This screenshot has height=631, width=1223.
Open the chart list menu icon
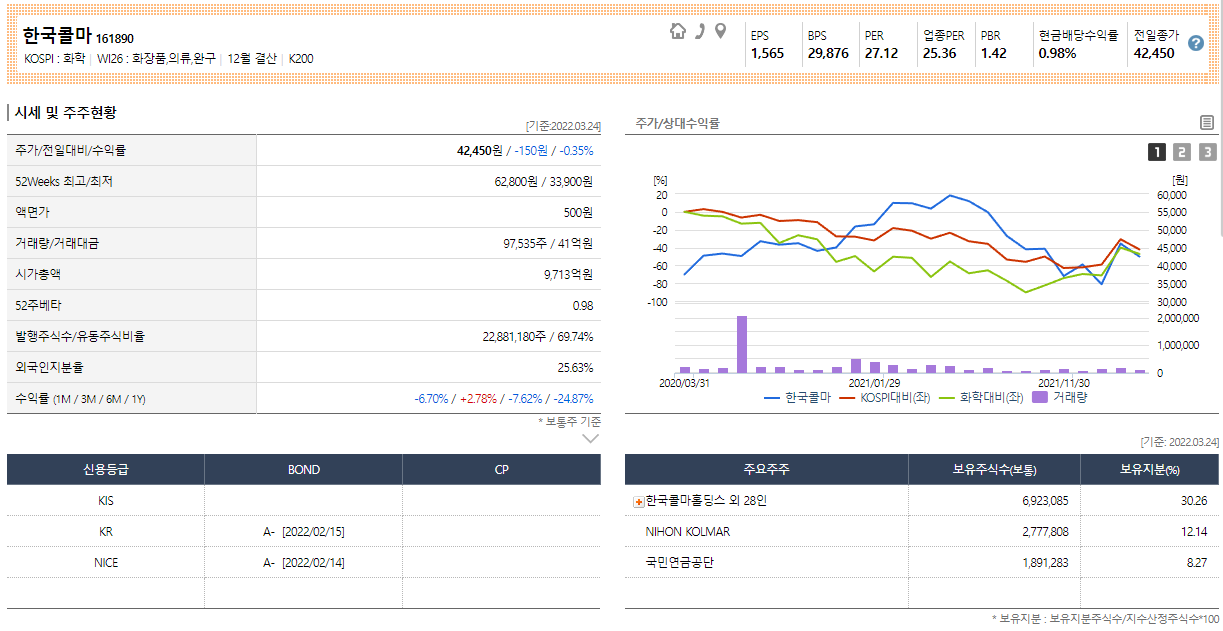coord(1207,123)
